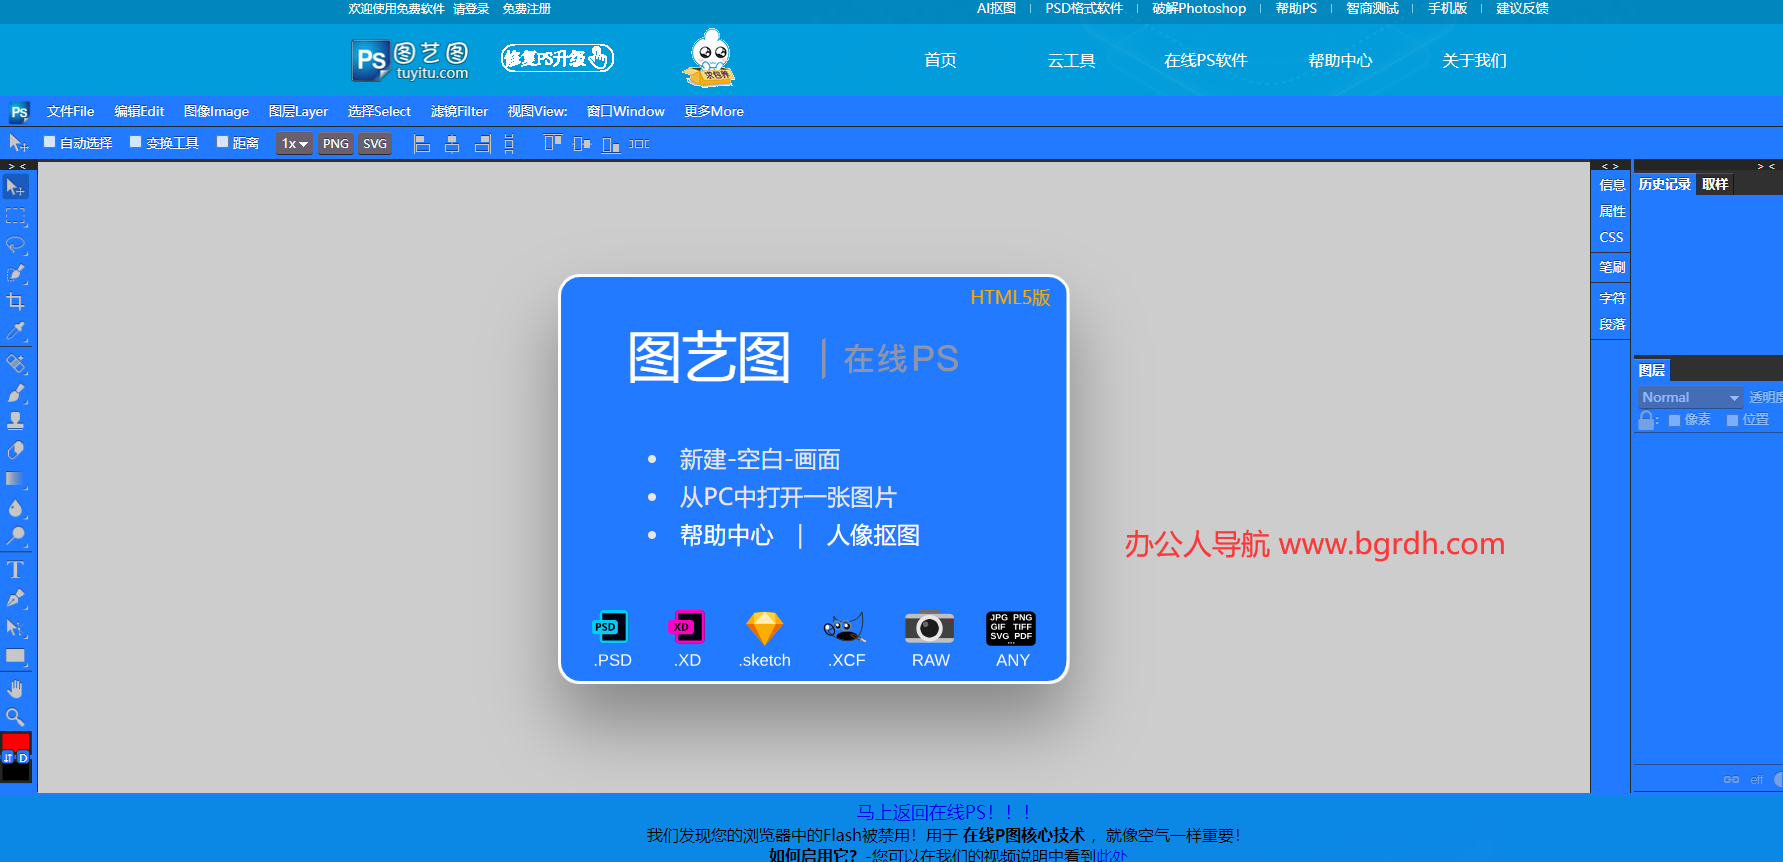
Task: Open the 笔刷 side panel
Action: coord(1612,267)
